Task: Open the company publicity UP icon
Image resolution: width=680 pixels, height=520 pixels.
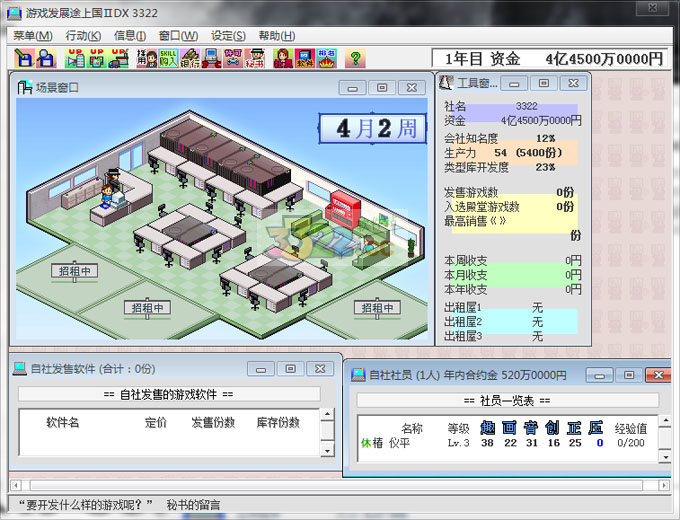Action: click(75, 58)
